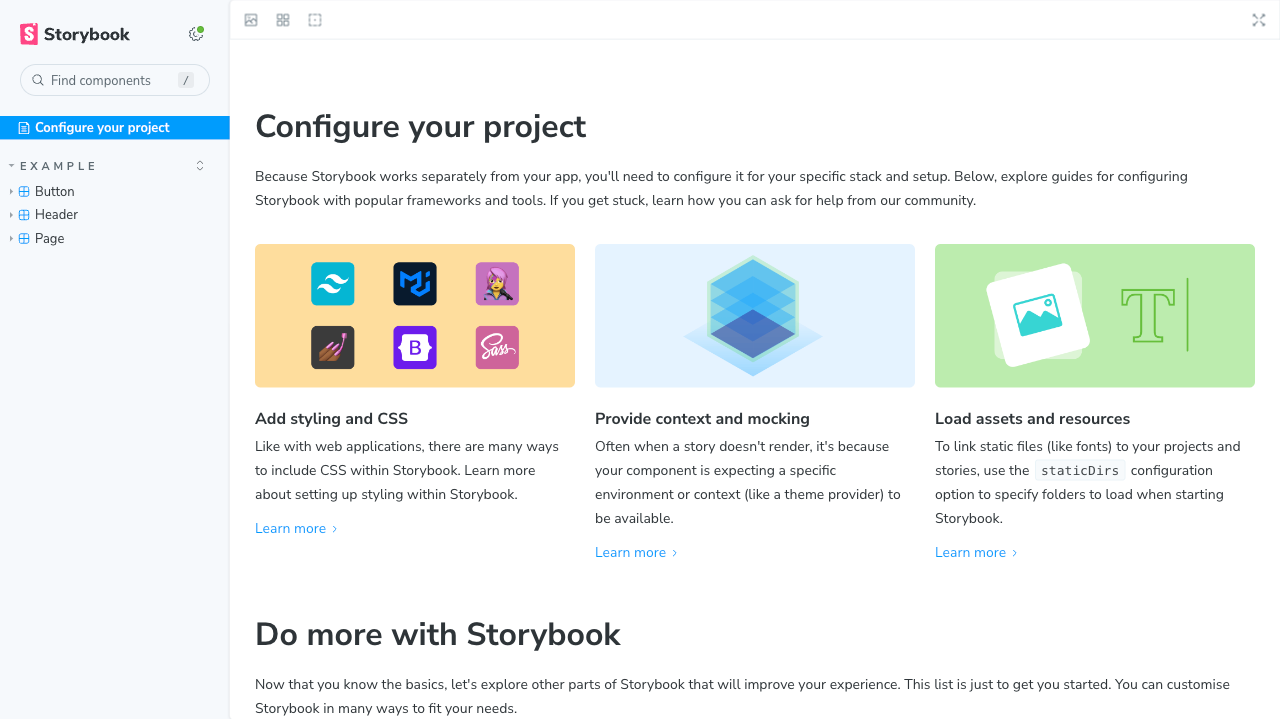Select Configure your project docs page
The image size is (1280, 719).
click(x=102, y=128)
